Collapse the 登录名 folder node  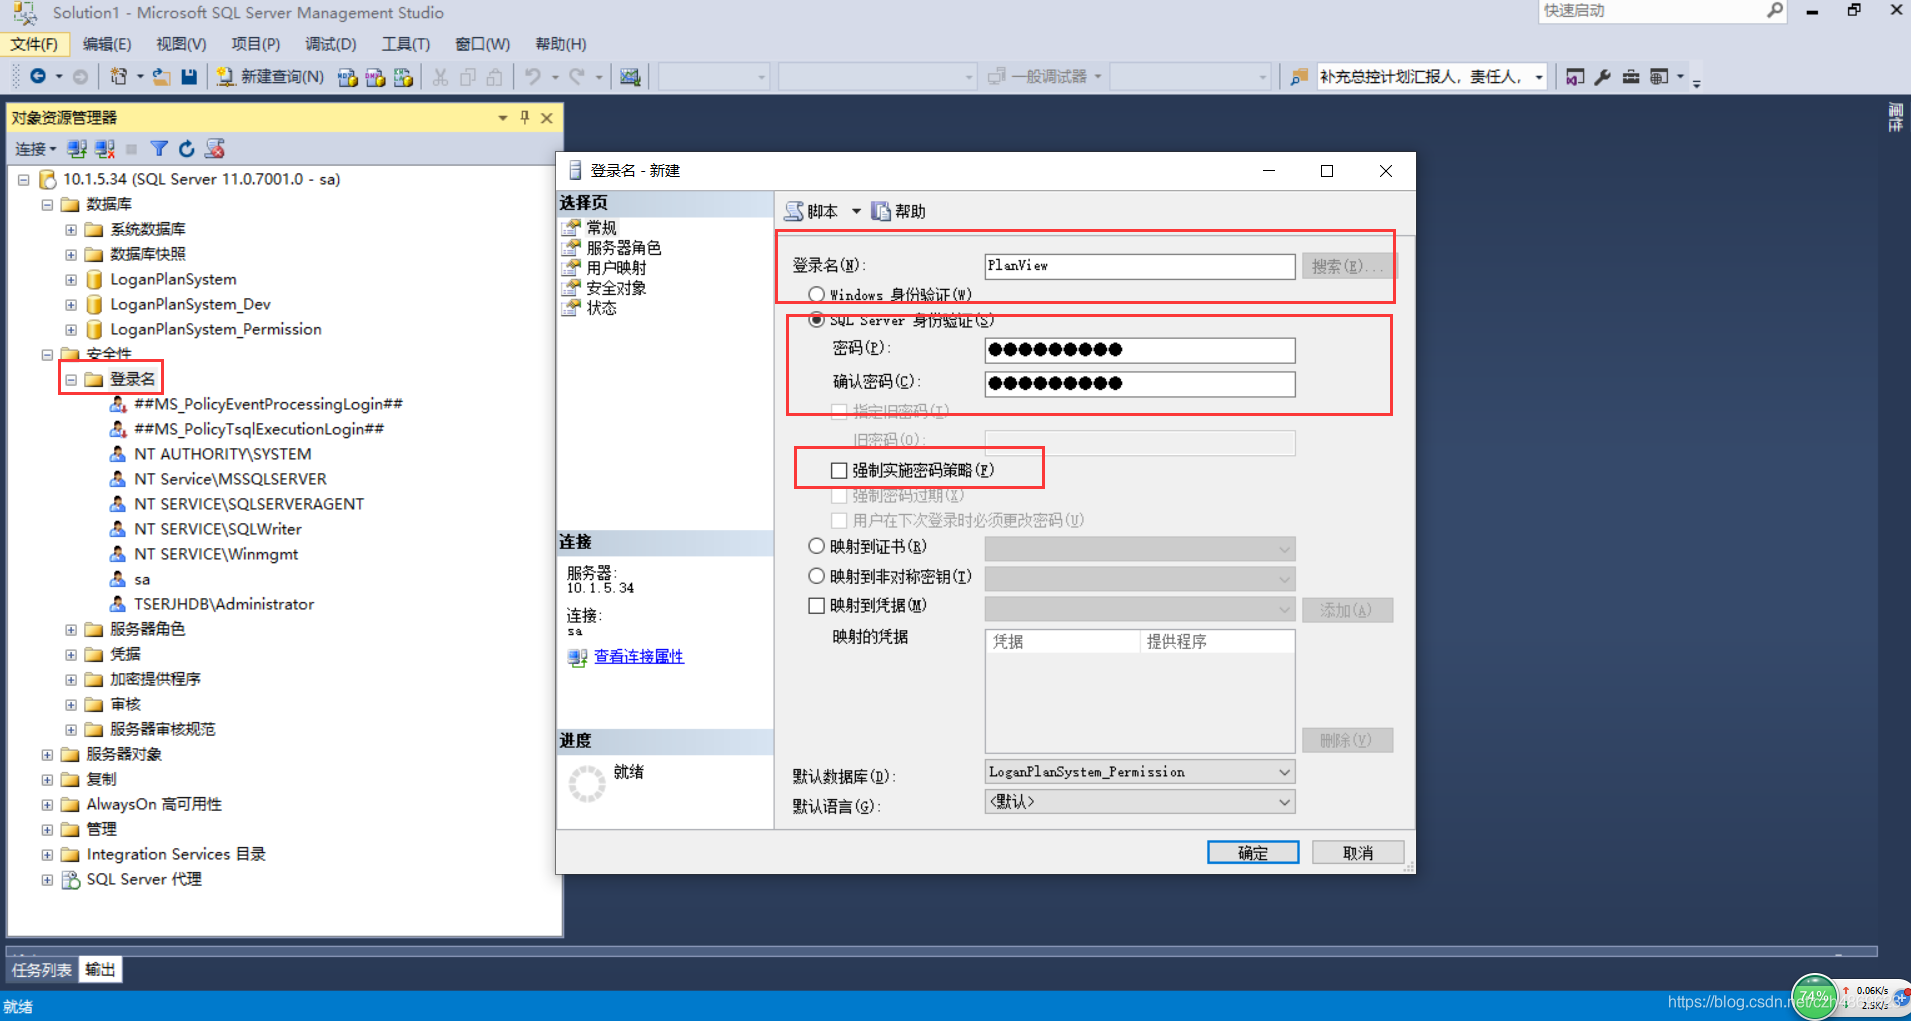tap(71, 379)
